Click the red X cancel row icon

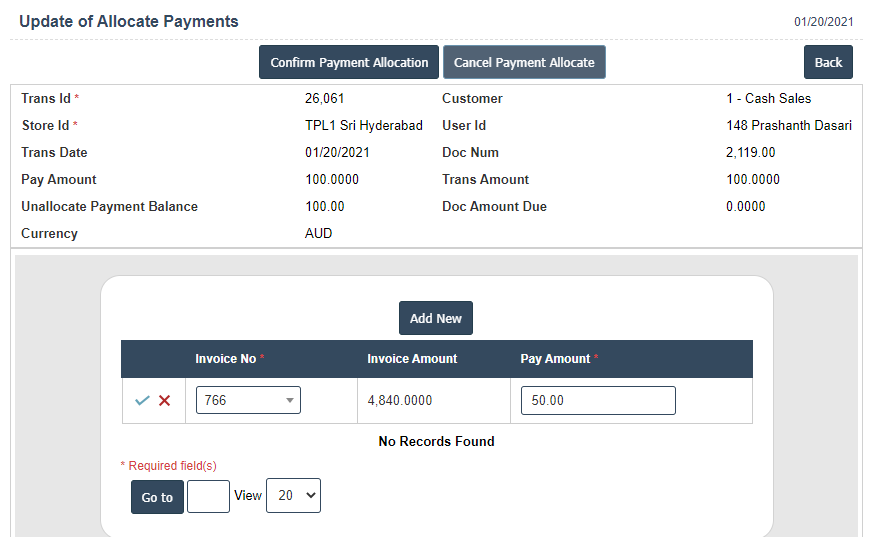point(165,401)
